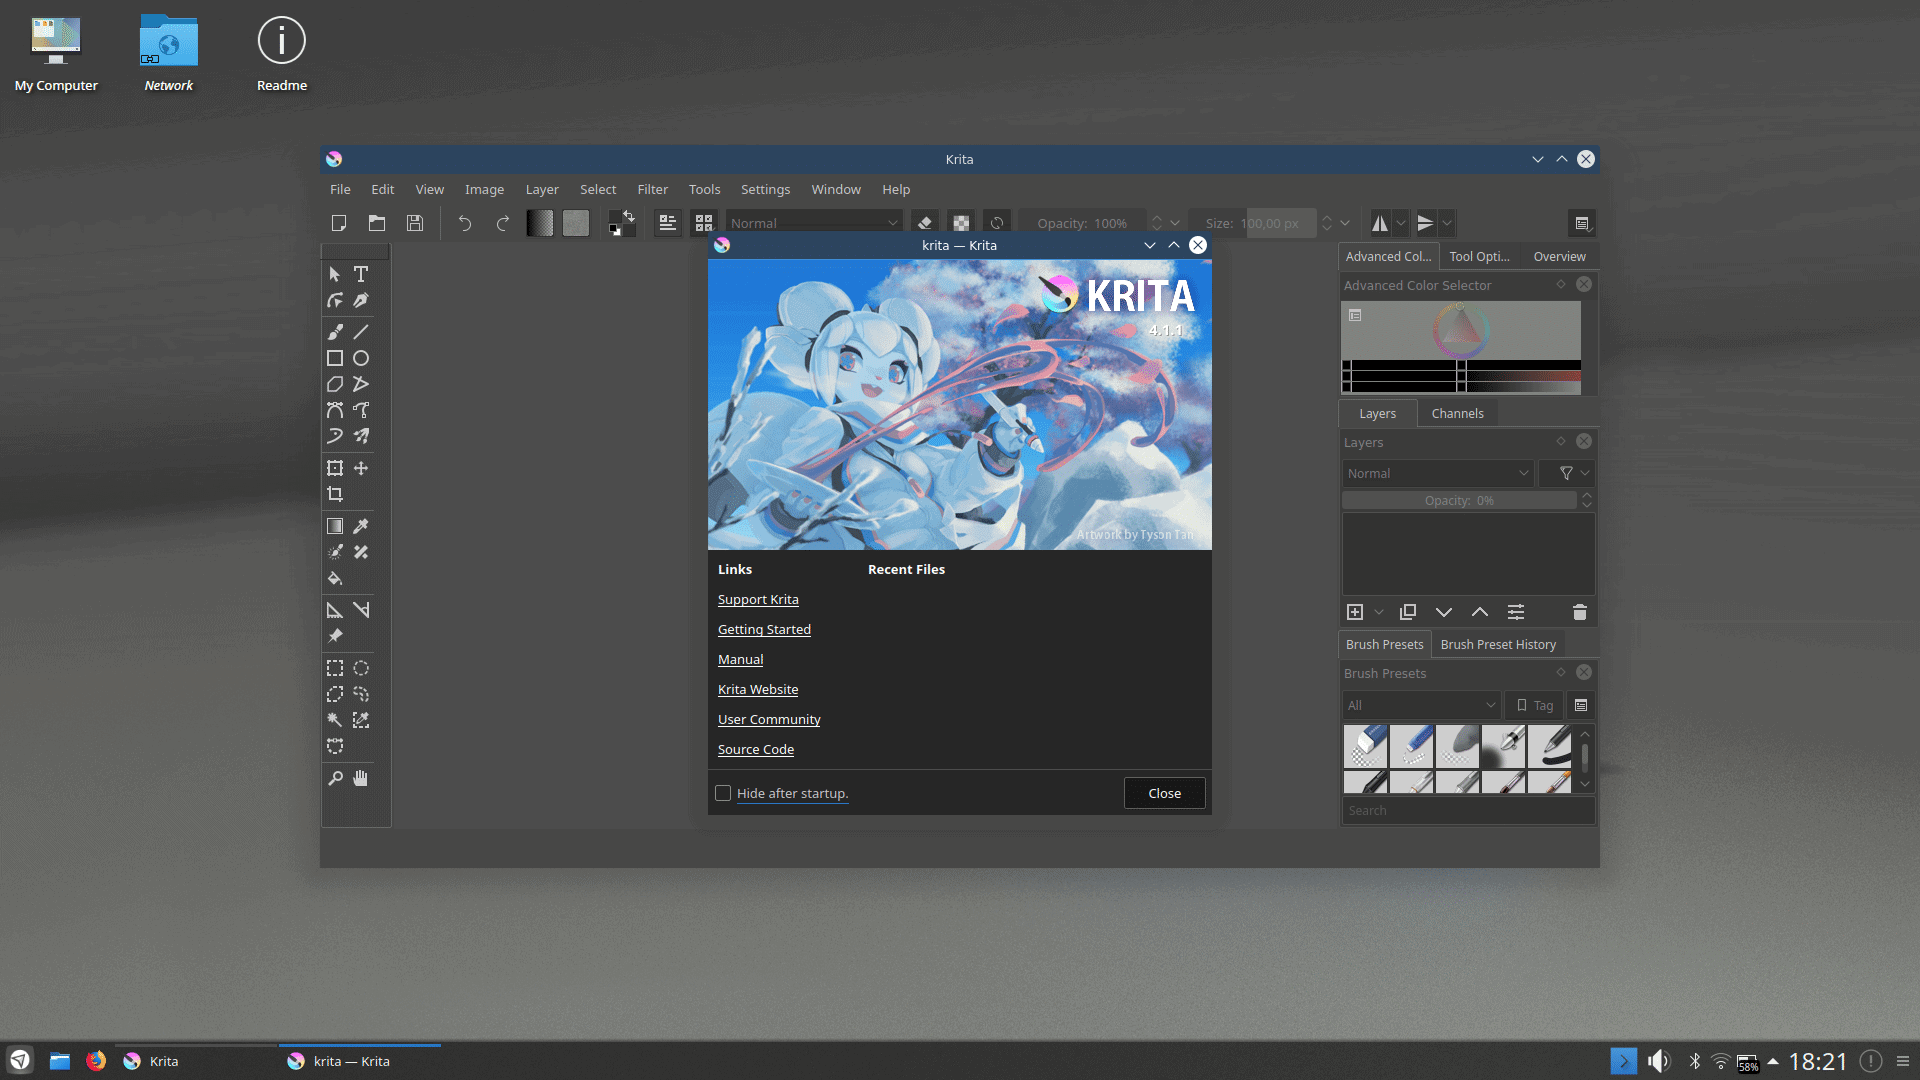Select the Freehand Brush tool
Viewport: 1920px width, 1080px height.
tap(335, 332)
